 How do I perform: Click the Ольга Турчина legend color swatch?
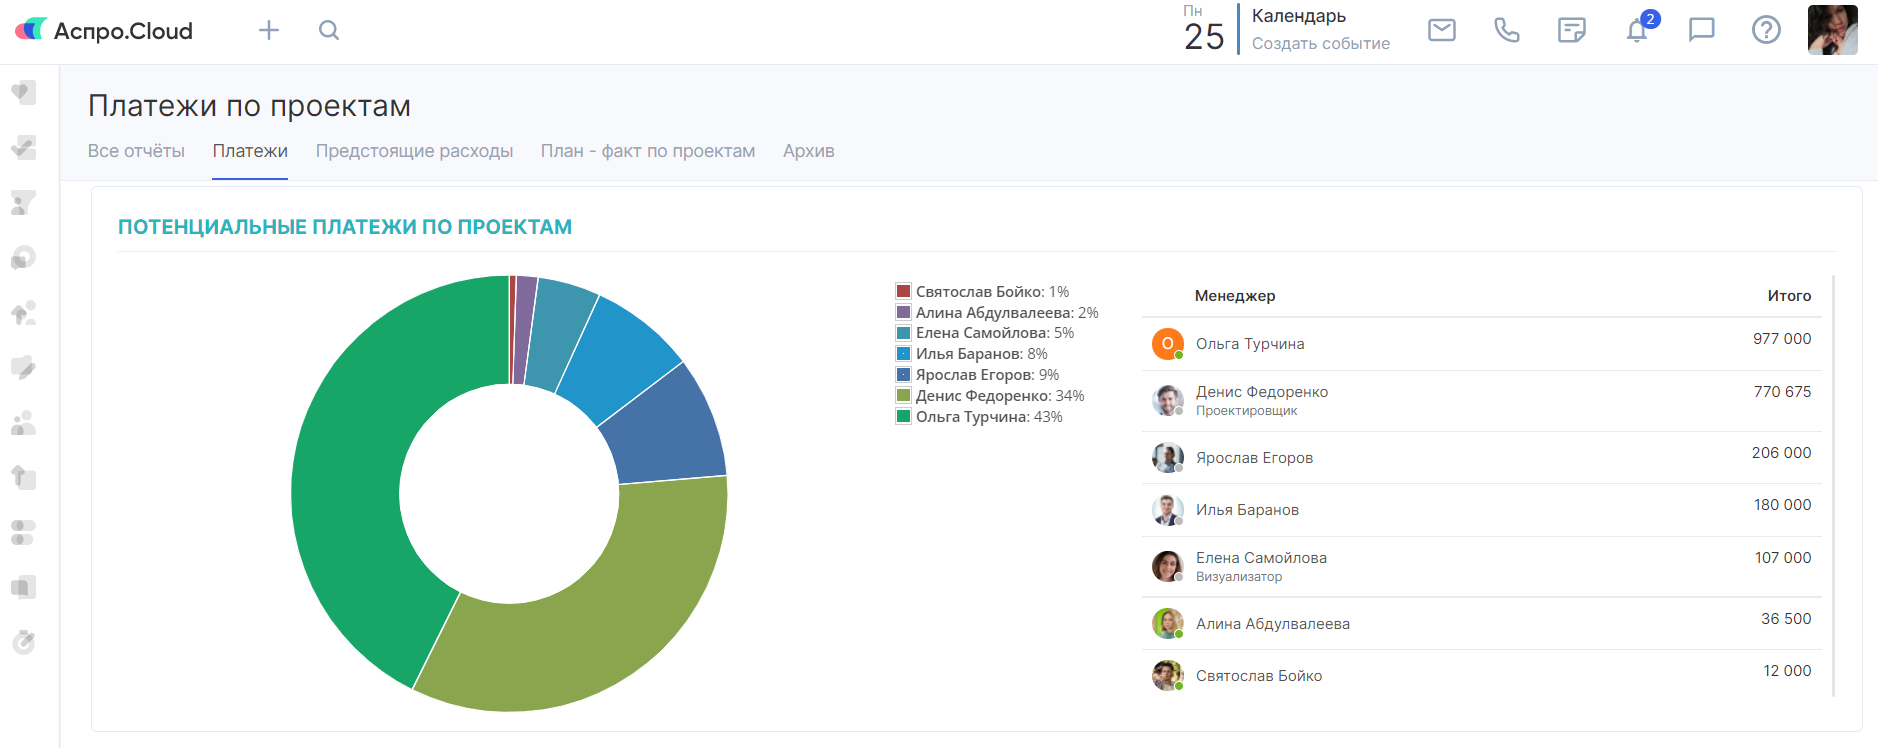pyautogui.click(x=903, y=417)
